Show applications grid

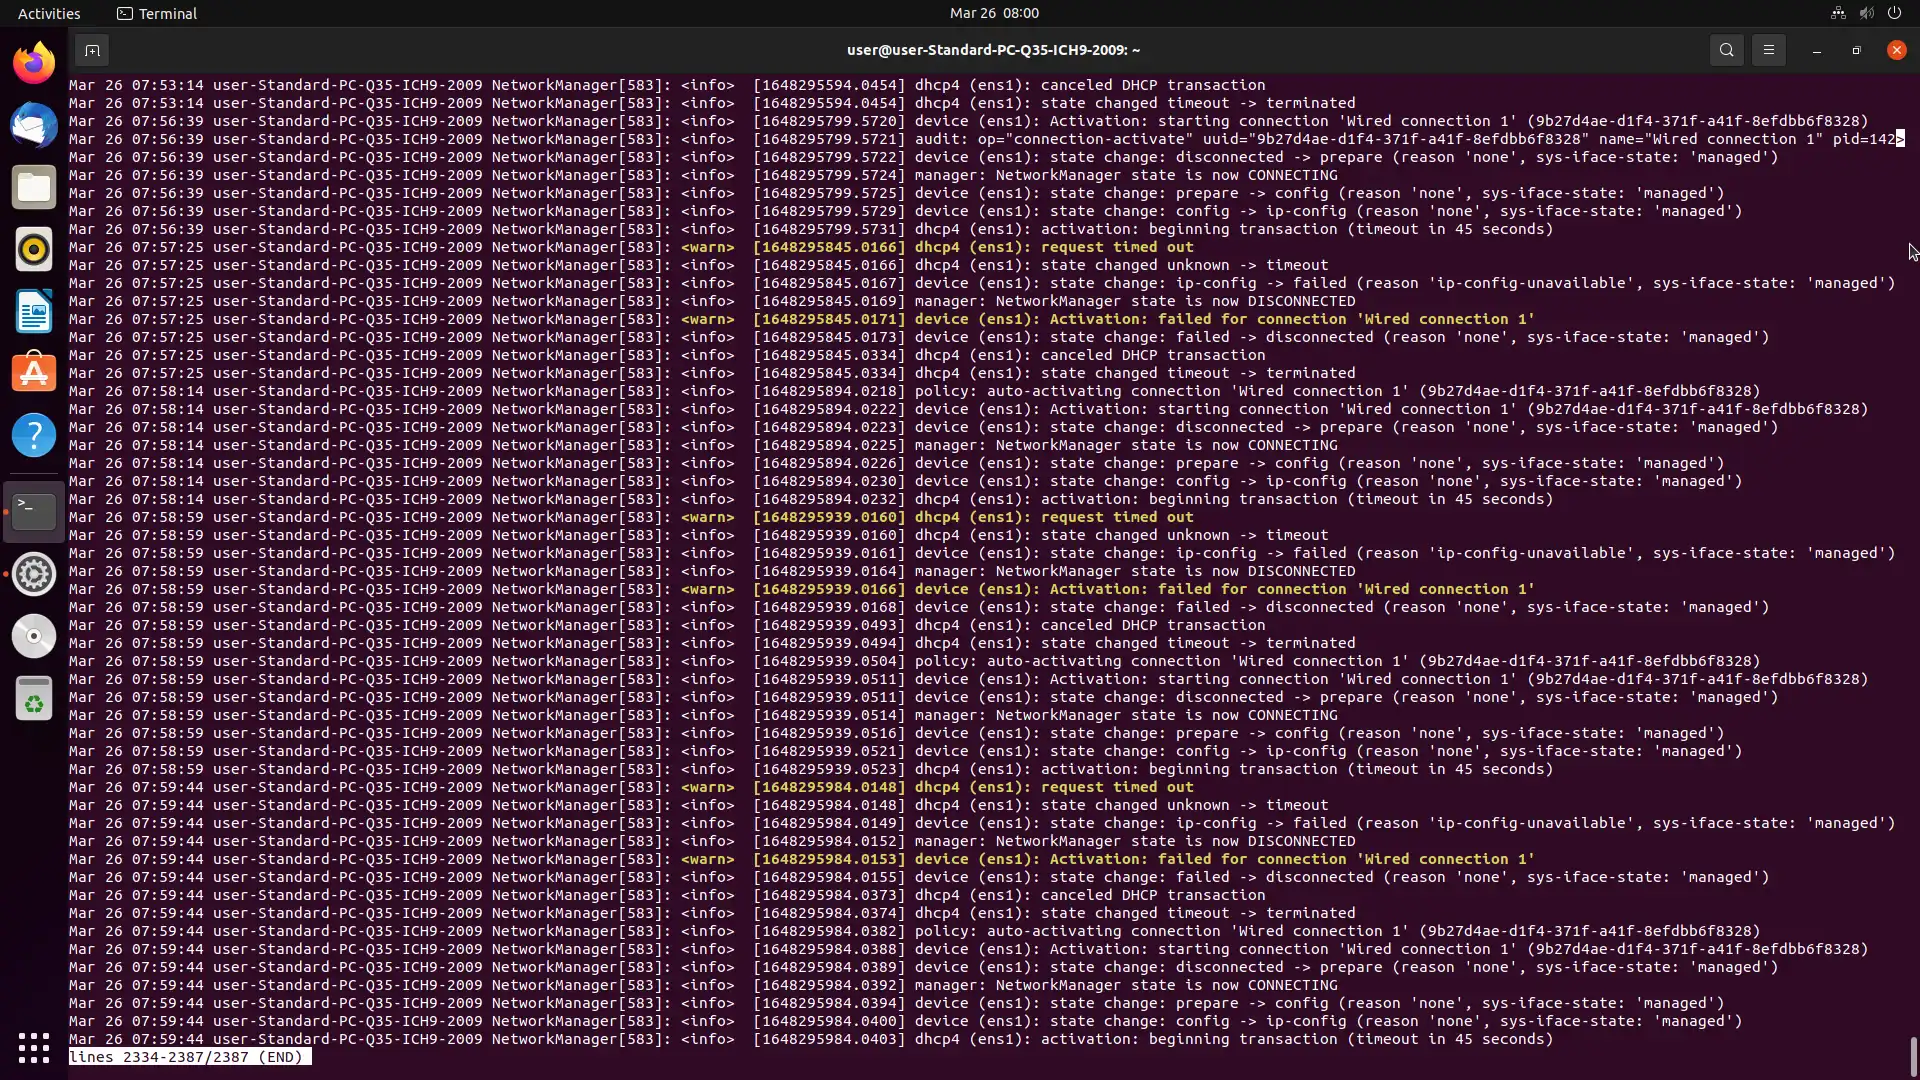click(34, 1047)
